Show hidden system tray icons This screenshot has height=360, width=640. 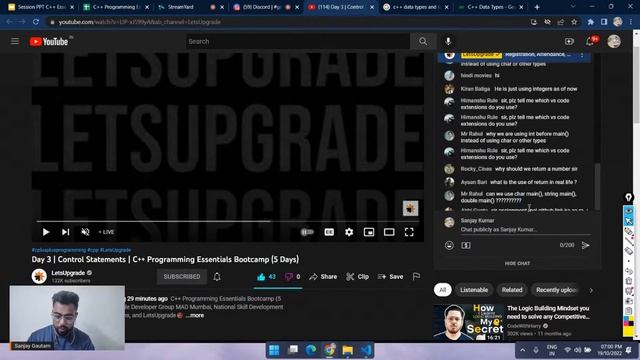(522, 350)
